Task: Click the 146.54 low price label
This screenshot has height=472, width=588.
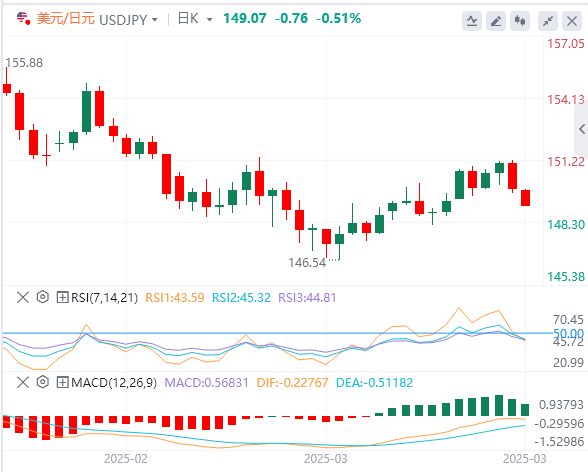Action: [307, 262]
